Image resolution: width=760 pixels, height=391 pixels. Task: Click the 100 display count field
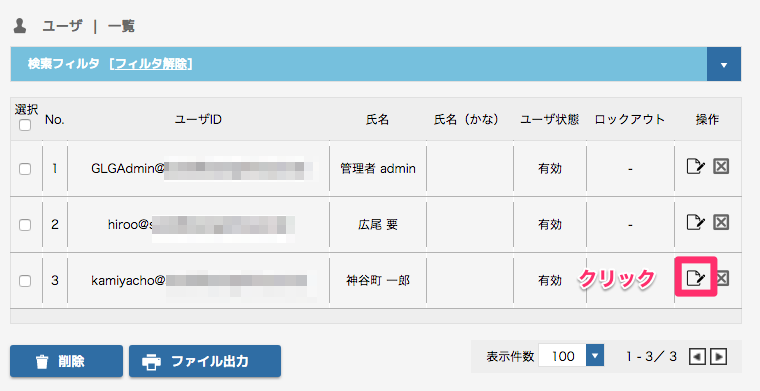coord(563,356)
